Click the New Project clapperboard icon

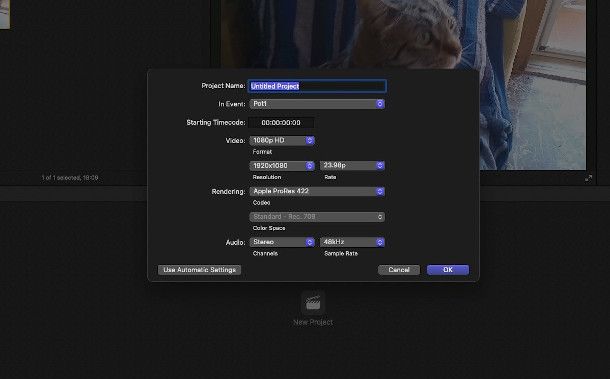[x=313, y=302]
